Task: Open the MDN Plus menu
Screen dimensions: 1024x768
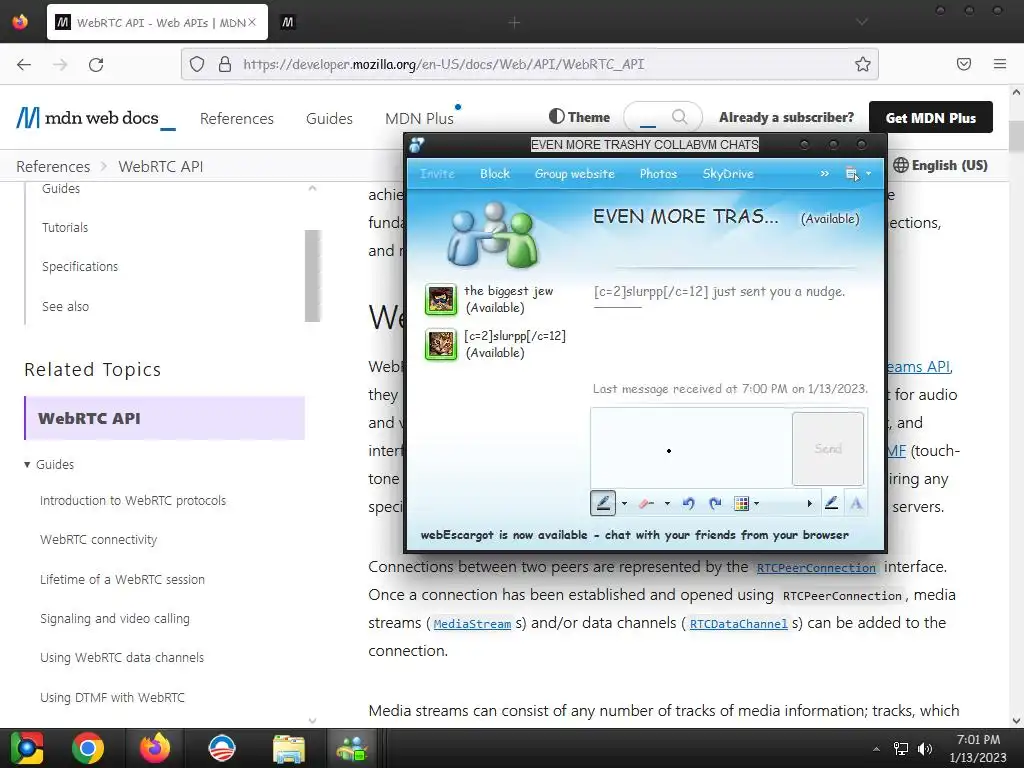Action: pos(419,119)
